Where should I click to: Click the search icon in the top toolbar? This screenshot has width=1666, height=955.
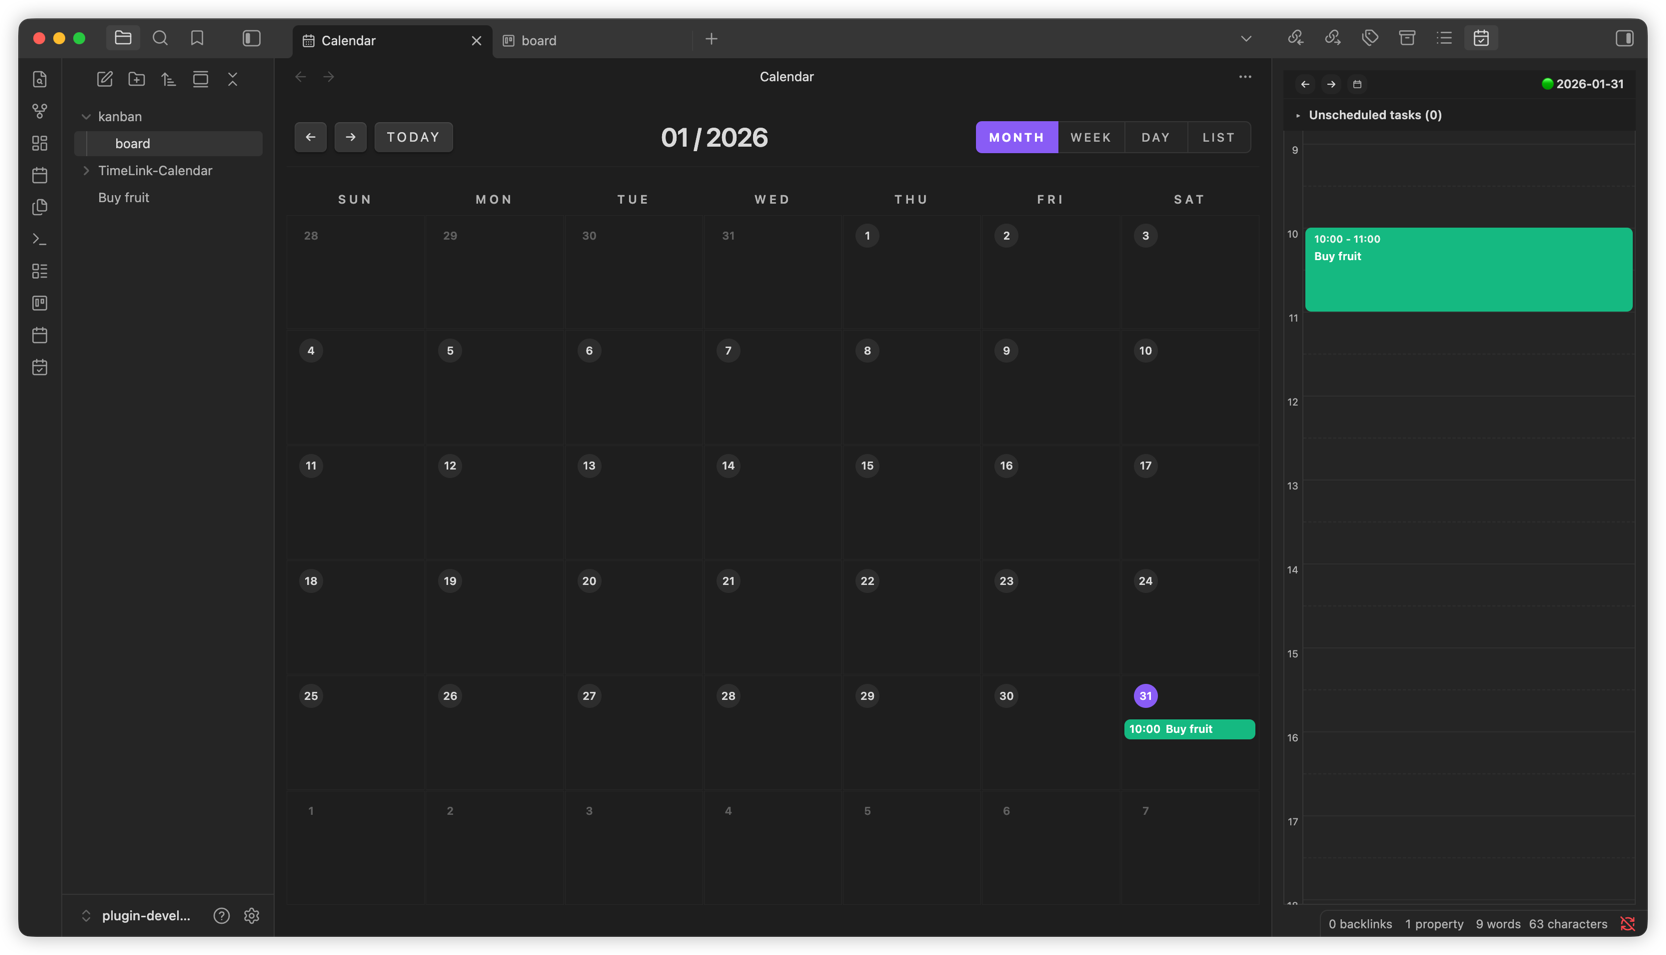tap(160, 37)
